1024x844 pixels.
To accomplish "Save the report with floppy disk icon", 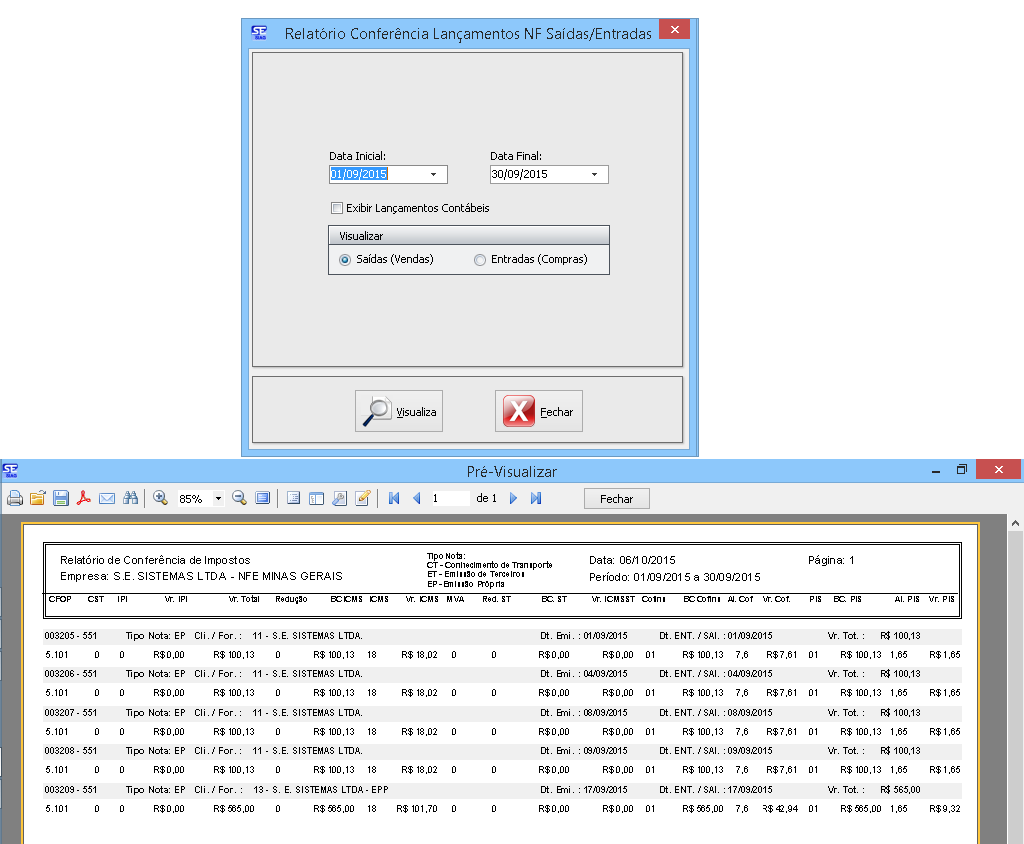I will 61,498.
